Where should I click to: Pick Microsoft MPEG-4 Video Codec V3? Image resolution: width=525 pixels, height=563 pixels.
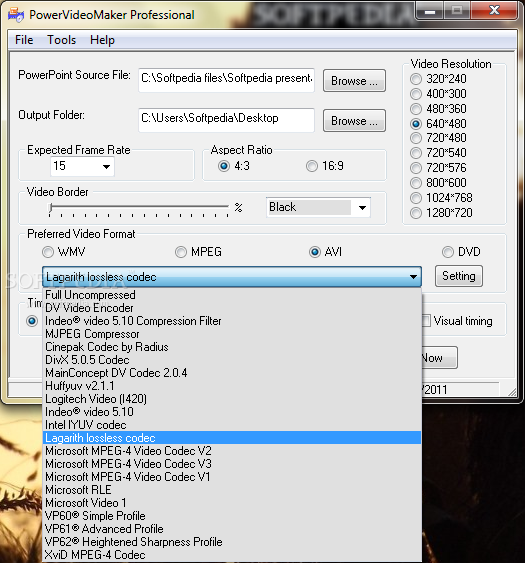click(x=232, y=464)
